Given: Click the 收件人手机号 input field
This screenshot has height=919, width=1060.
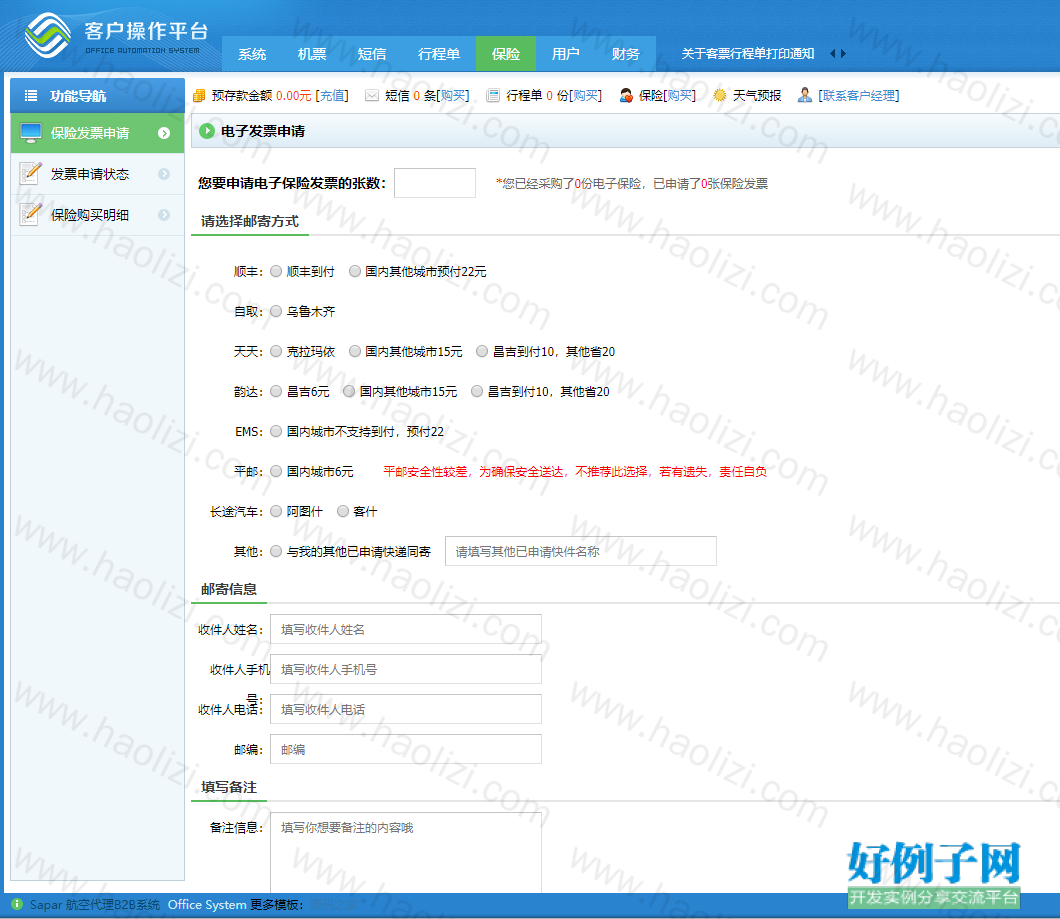Looking at the screenshot, I should pyautogui.click(x=406, y=669).
